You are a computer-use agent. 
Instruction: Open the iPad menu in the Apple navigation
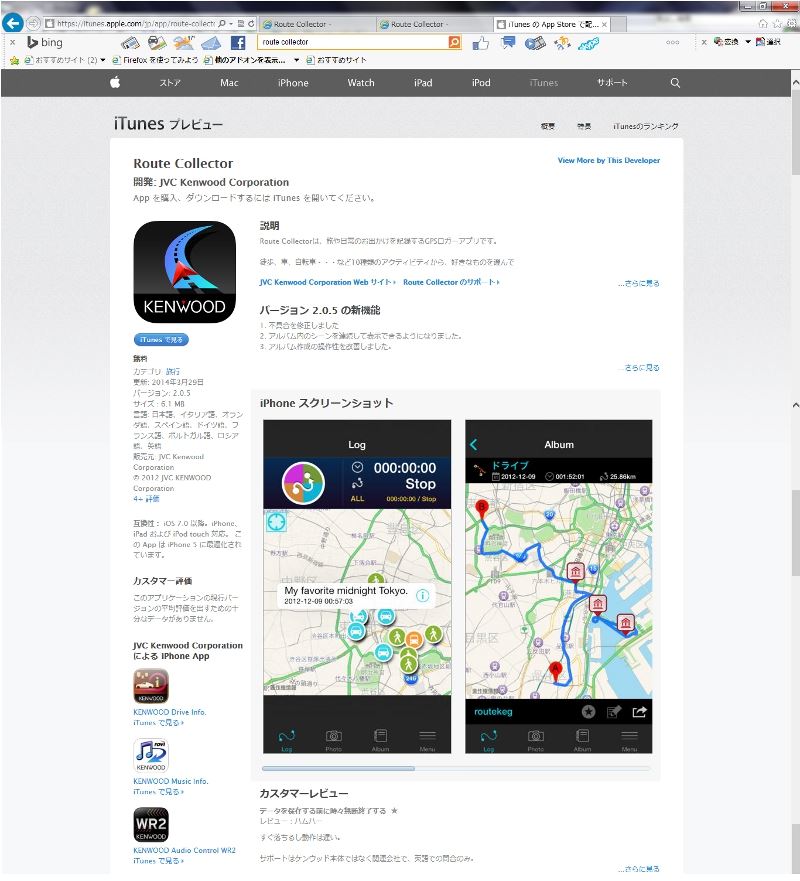click(x=423, y=83)
